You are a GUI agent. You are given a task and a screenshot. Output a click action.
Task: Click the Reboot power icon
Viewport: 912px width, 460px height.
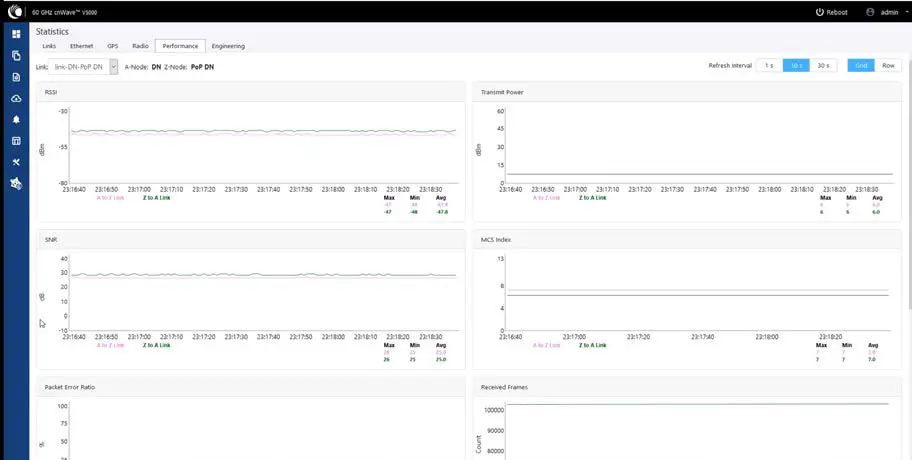click(820, 12)
